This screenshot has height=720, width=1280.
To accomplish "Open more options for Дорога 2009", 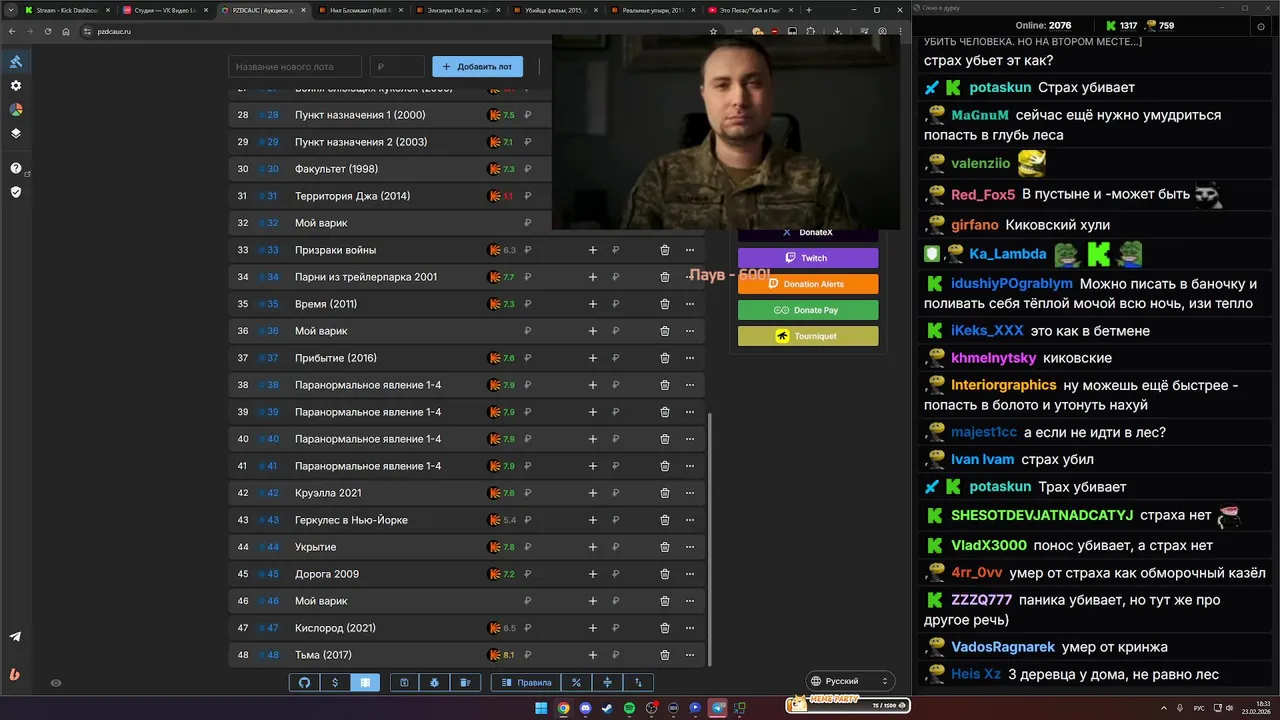I will pyautogui.click(x=690, y=574).
